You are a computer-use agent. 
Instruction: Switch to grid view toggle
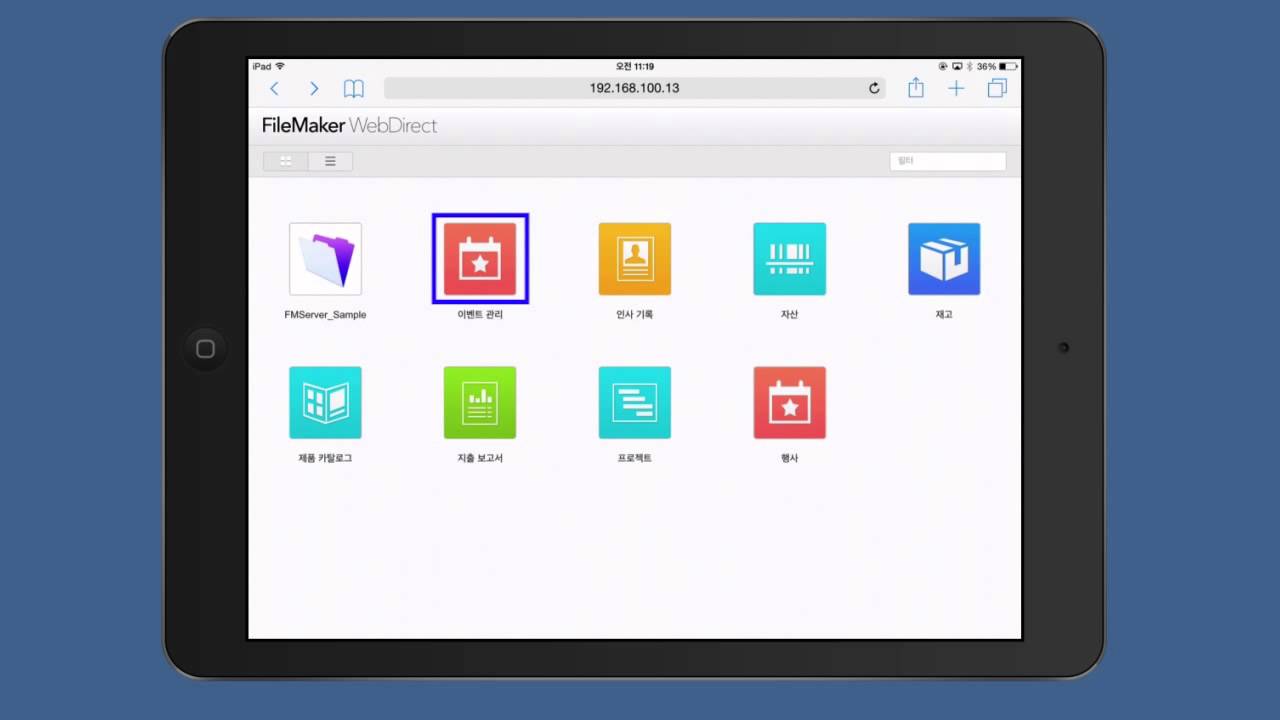pyautogui.click(x=286, y=161)
